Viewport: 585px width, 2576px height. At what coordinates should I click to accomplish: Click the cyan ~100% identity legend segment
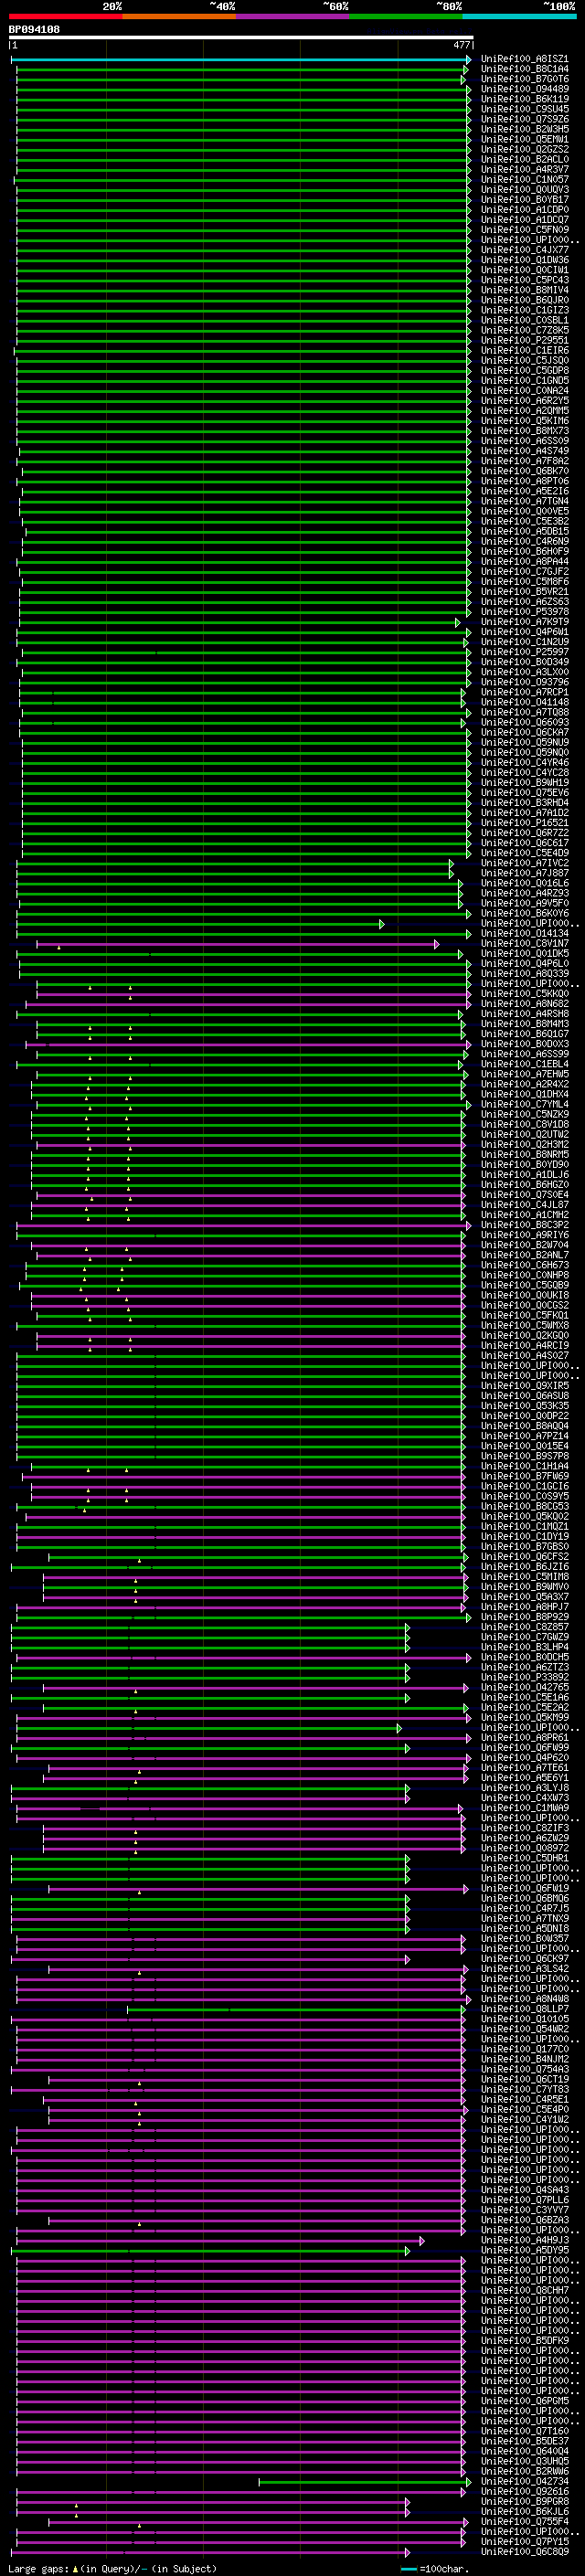coord(519,16)
